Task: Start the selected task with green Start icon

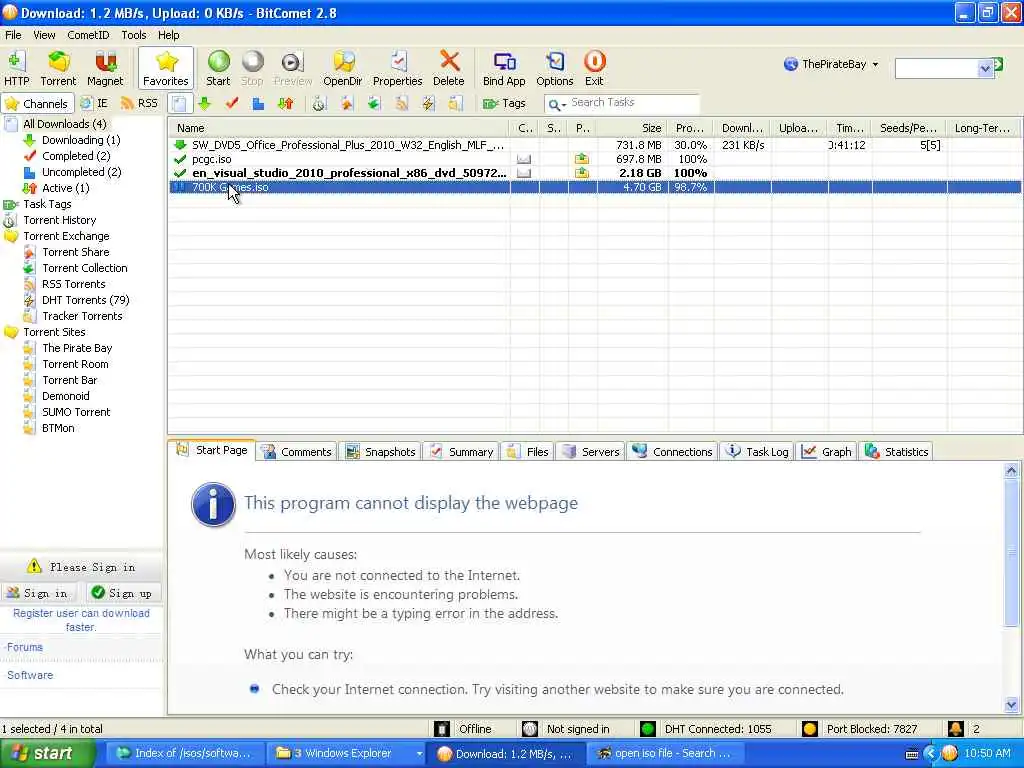Action: pos(218,68)
